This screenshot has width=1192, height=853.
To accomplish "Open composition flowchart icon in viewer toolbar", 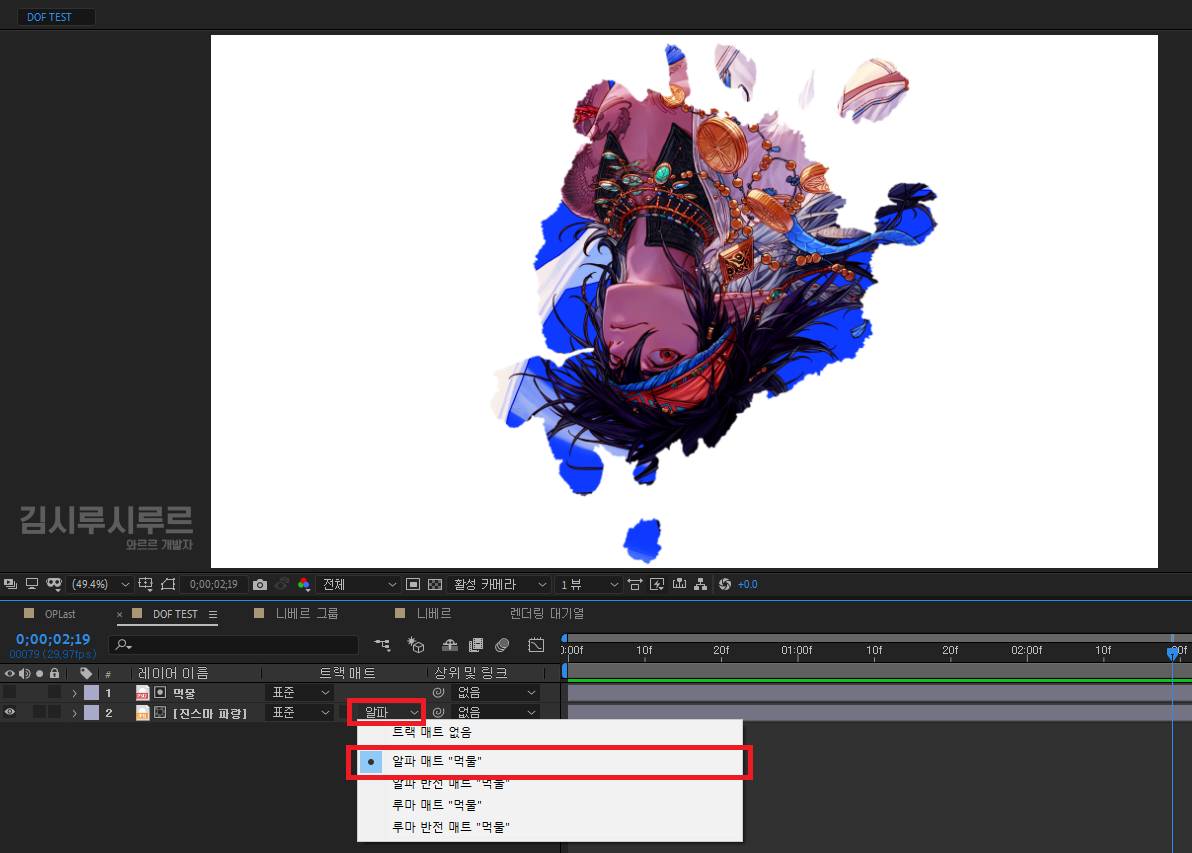I will point(701,584).
